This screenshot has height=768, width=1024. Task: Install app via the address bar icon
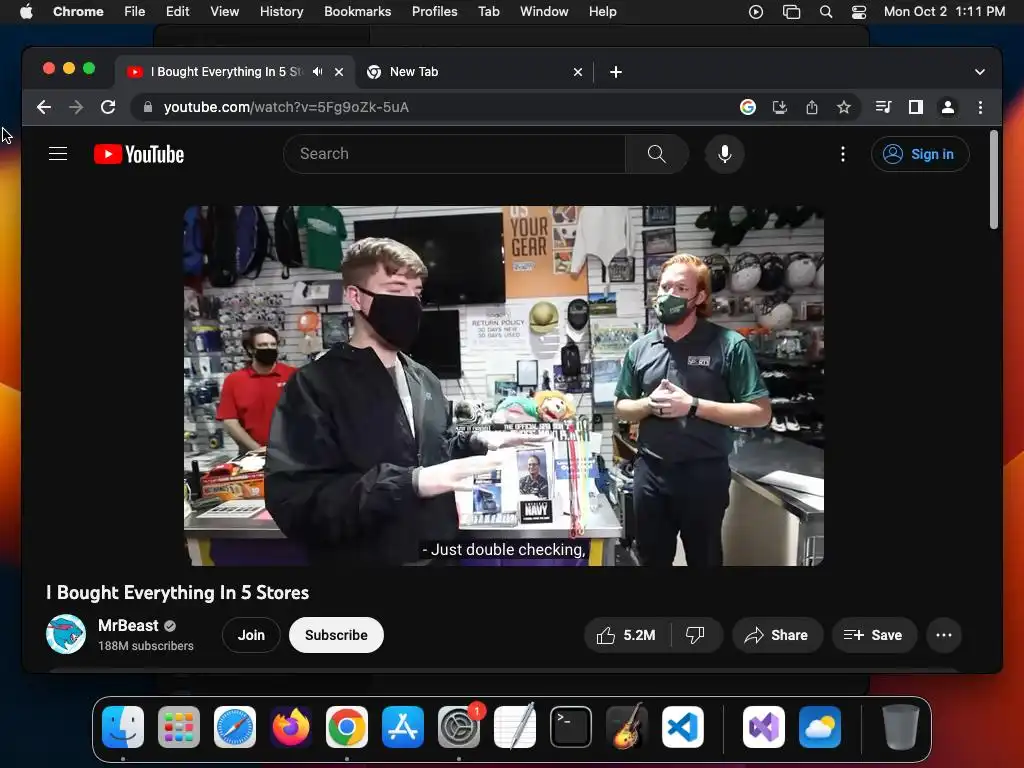pyautogui.click(x=780, y=107)
